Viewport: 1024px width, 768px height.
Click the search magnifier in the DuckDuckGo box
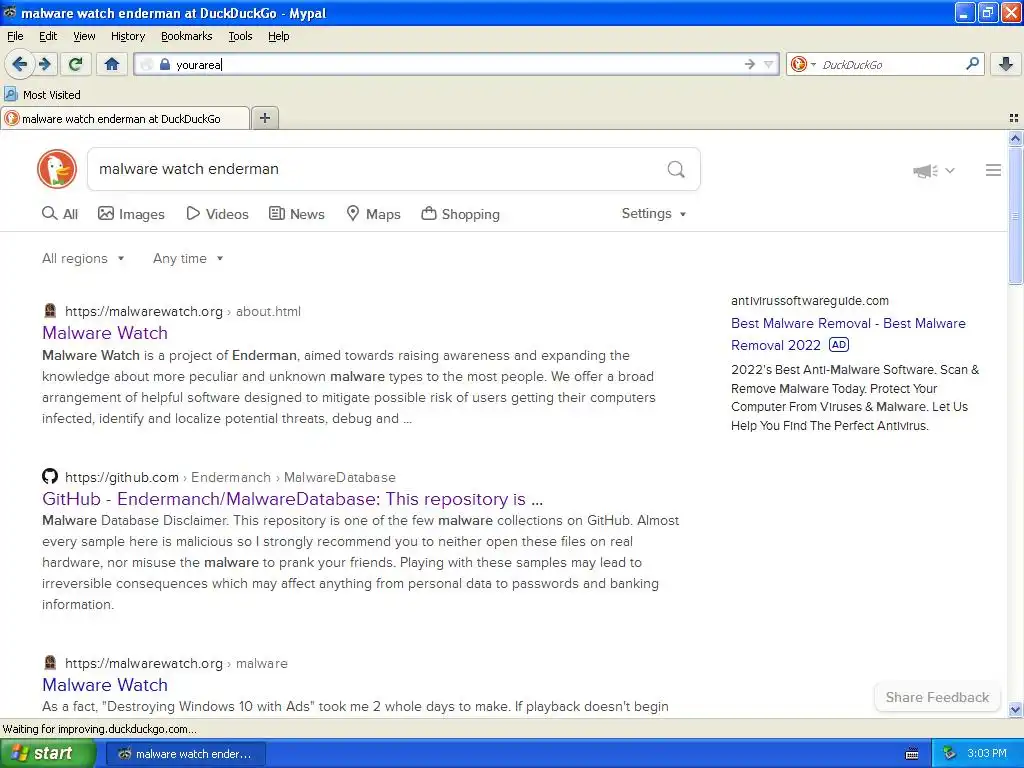coord(676,170)
